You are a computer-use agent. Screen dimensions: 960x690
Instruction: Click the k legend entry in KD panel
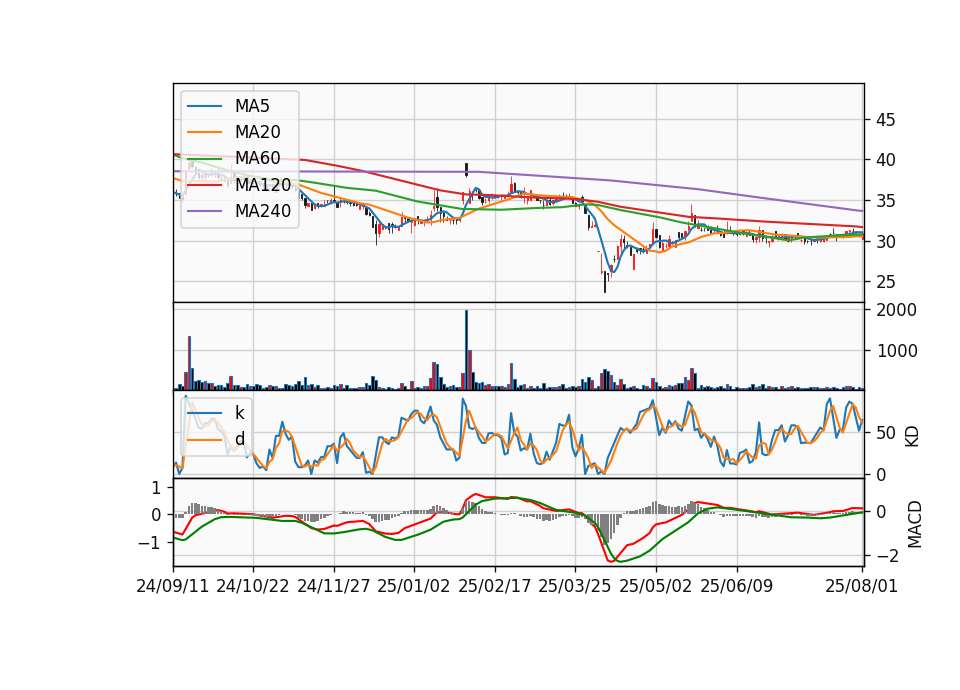click(239, 413)
